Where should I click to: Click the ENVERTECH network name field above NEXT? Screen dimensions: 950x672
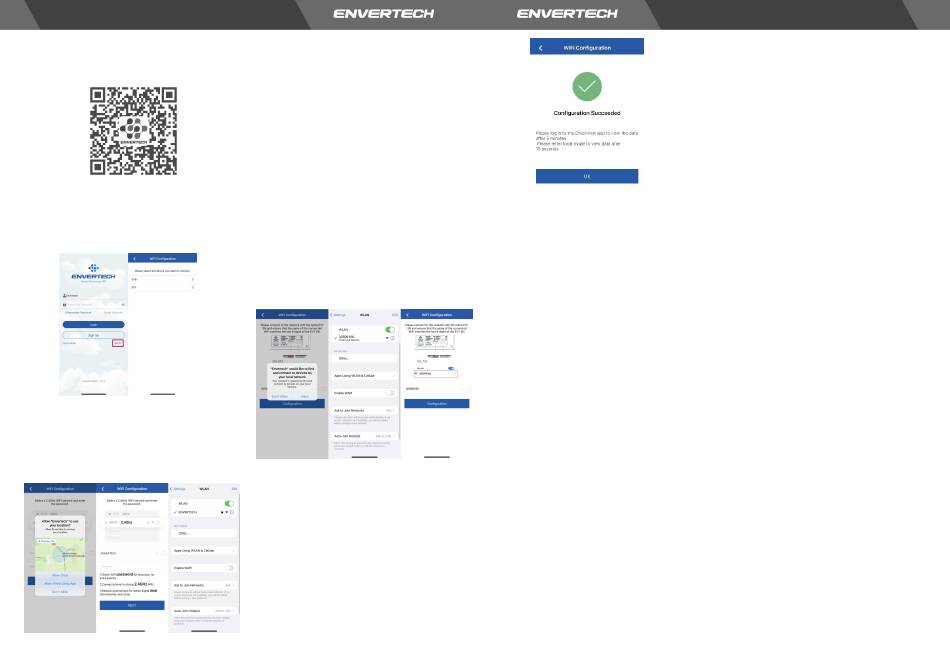(x=132, y=553)
